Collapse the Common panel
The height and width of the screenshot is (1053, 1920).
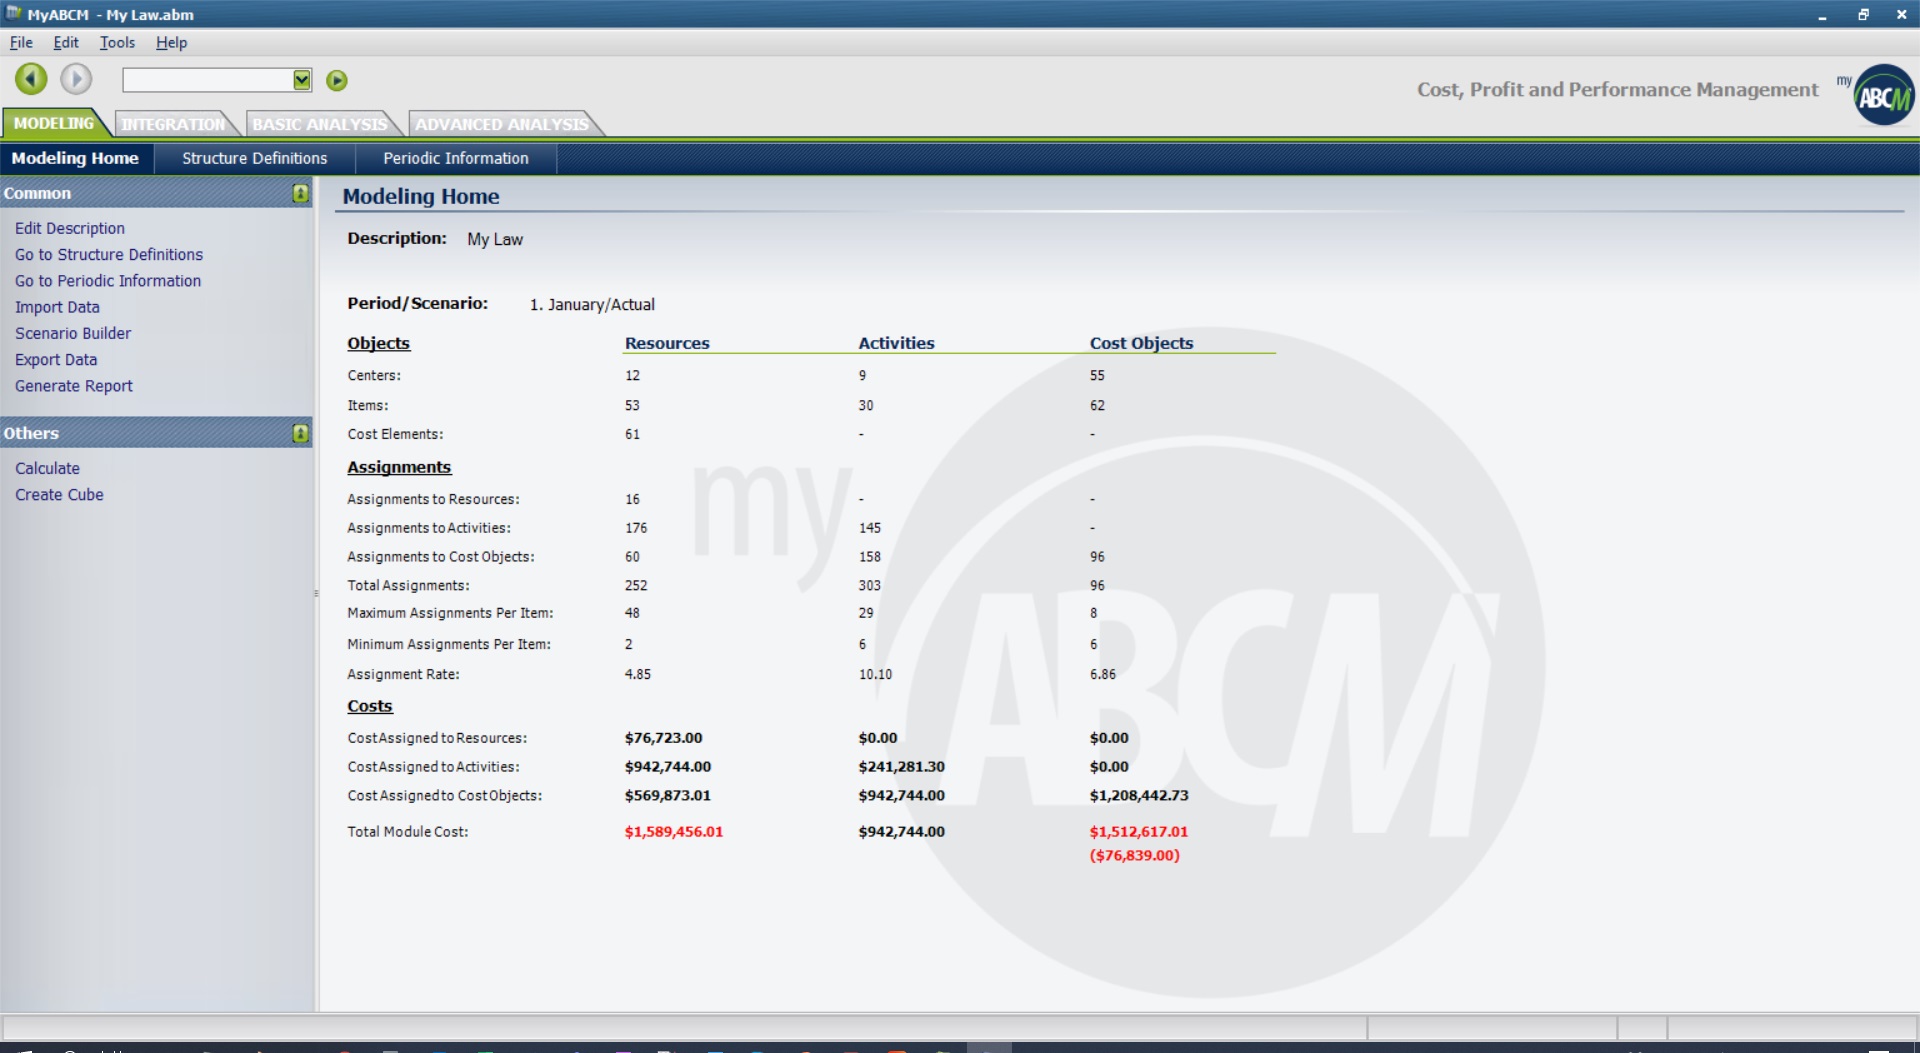[300, 193]
